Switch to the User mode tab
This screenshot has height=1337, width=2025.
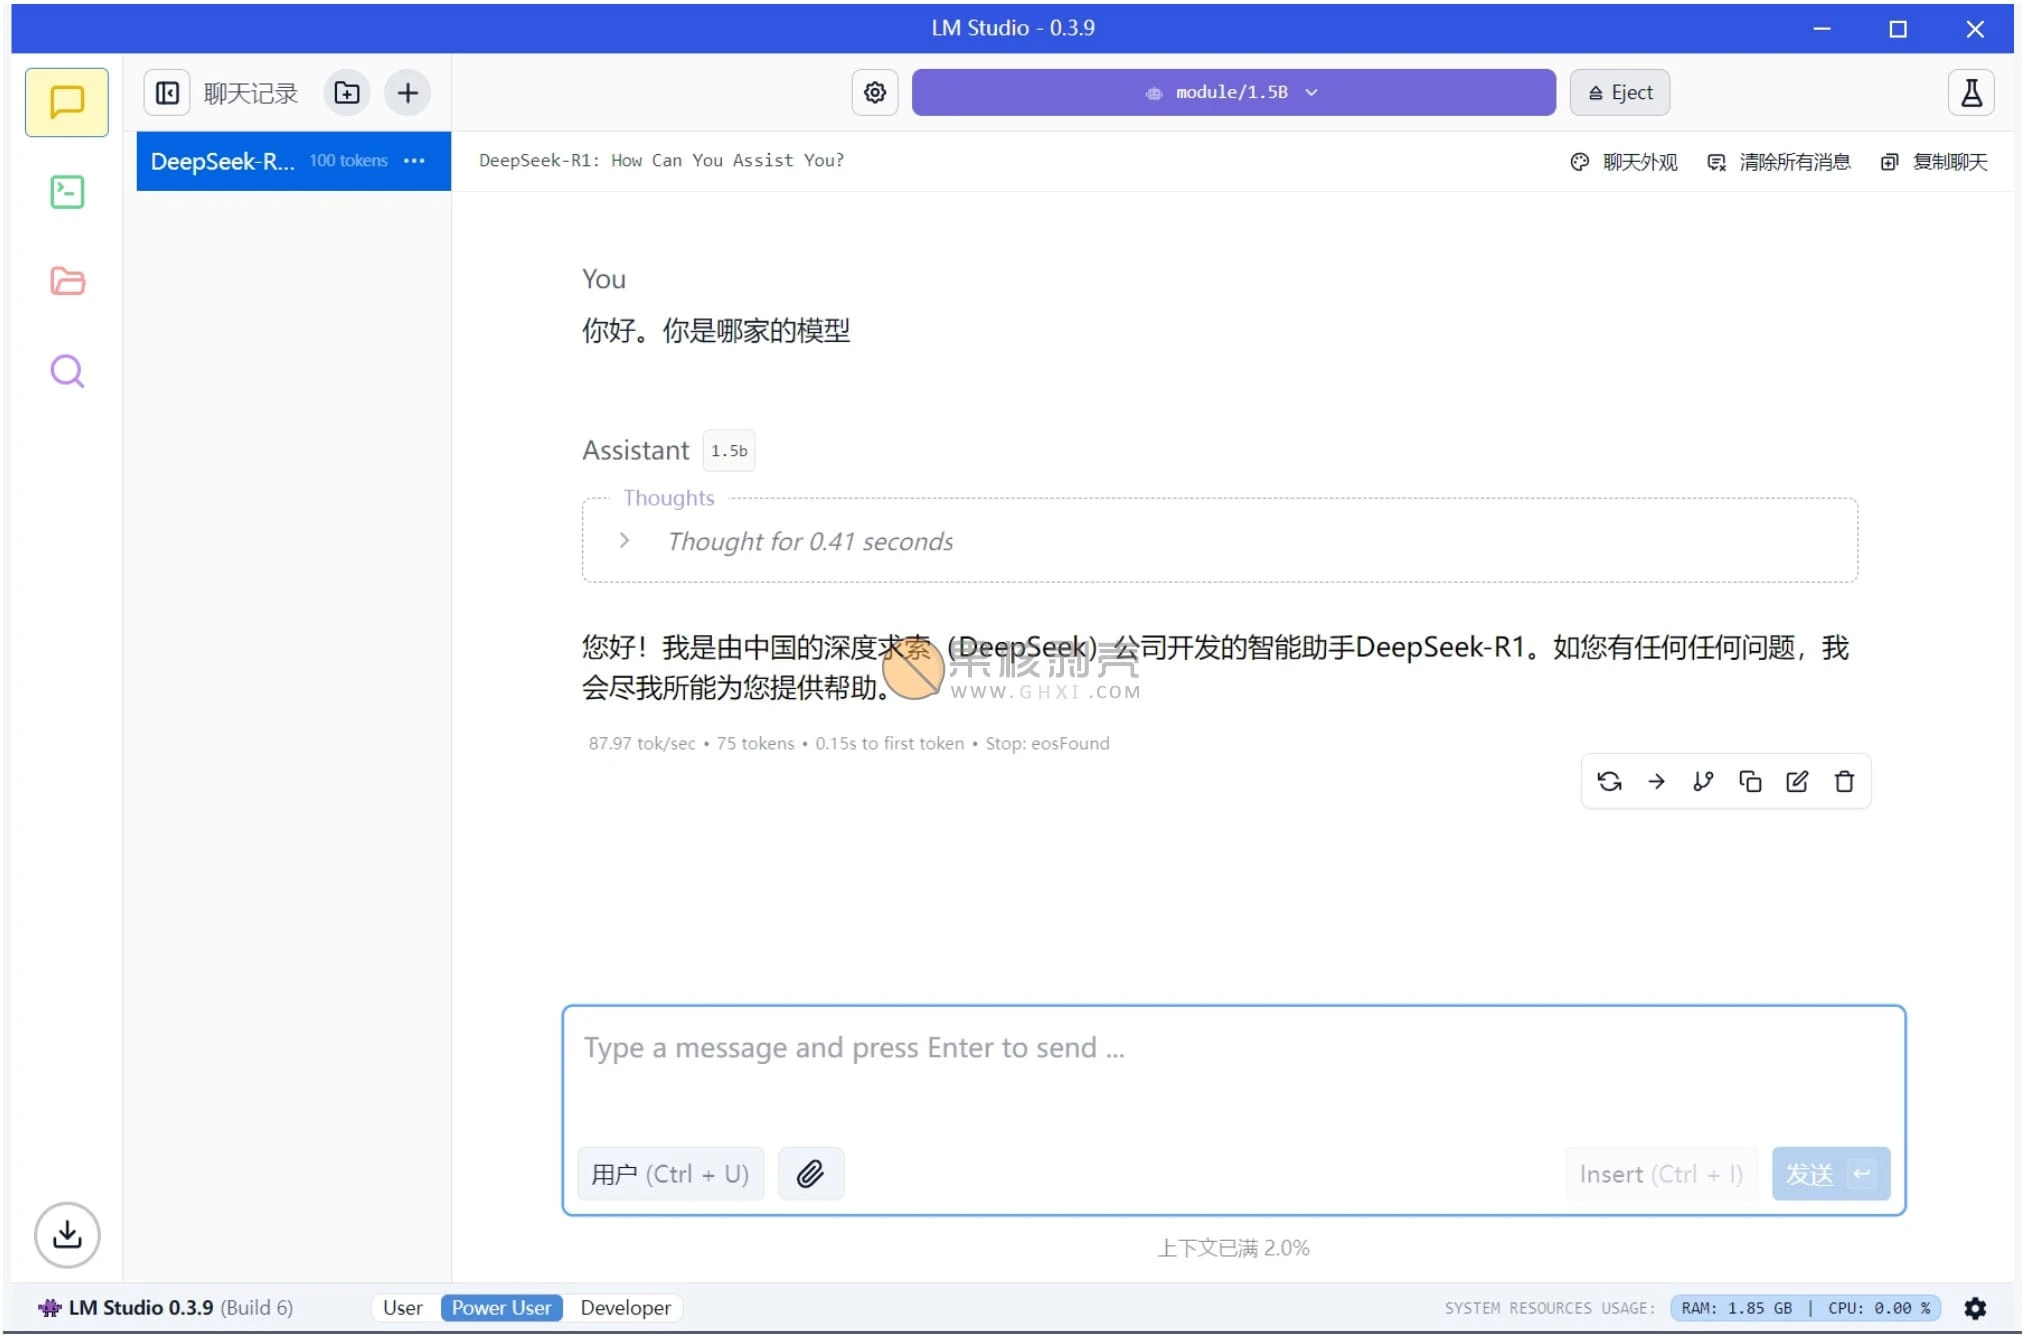coord(403,1307)
